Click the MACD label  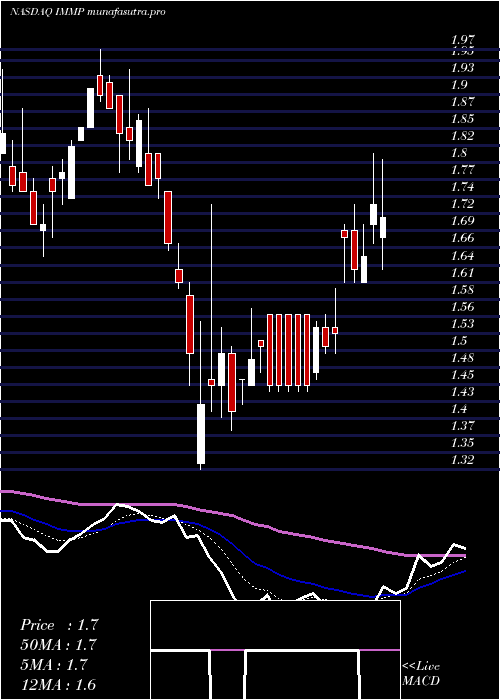pyautogui.click(x=421, y=681)
